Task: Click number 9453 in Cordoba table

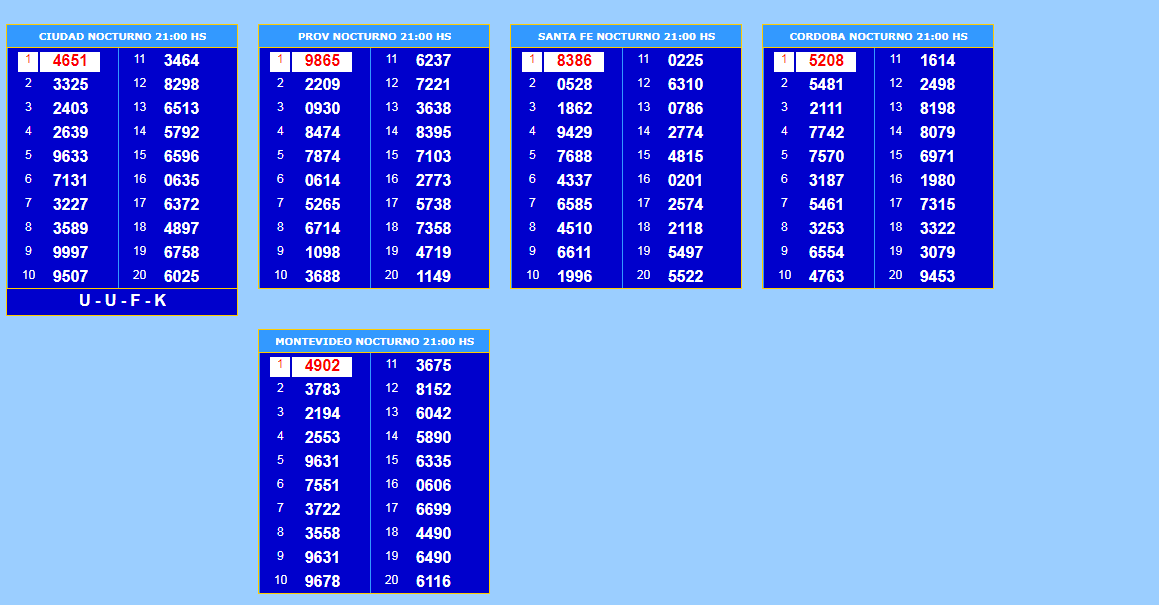Action: 937,276
